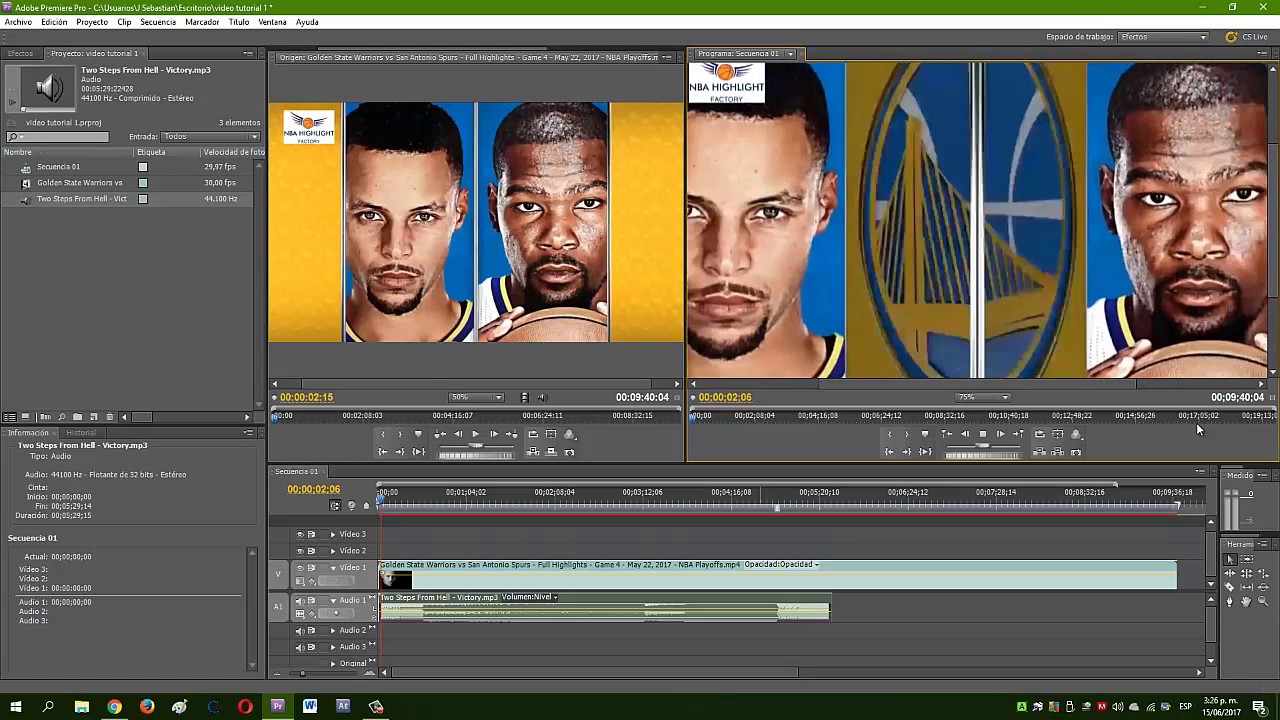The image size is (1280, 720).
Task: Open Premiere Pro from Windows taskbar
Action: 278,706
